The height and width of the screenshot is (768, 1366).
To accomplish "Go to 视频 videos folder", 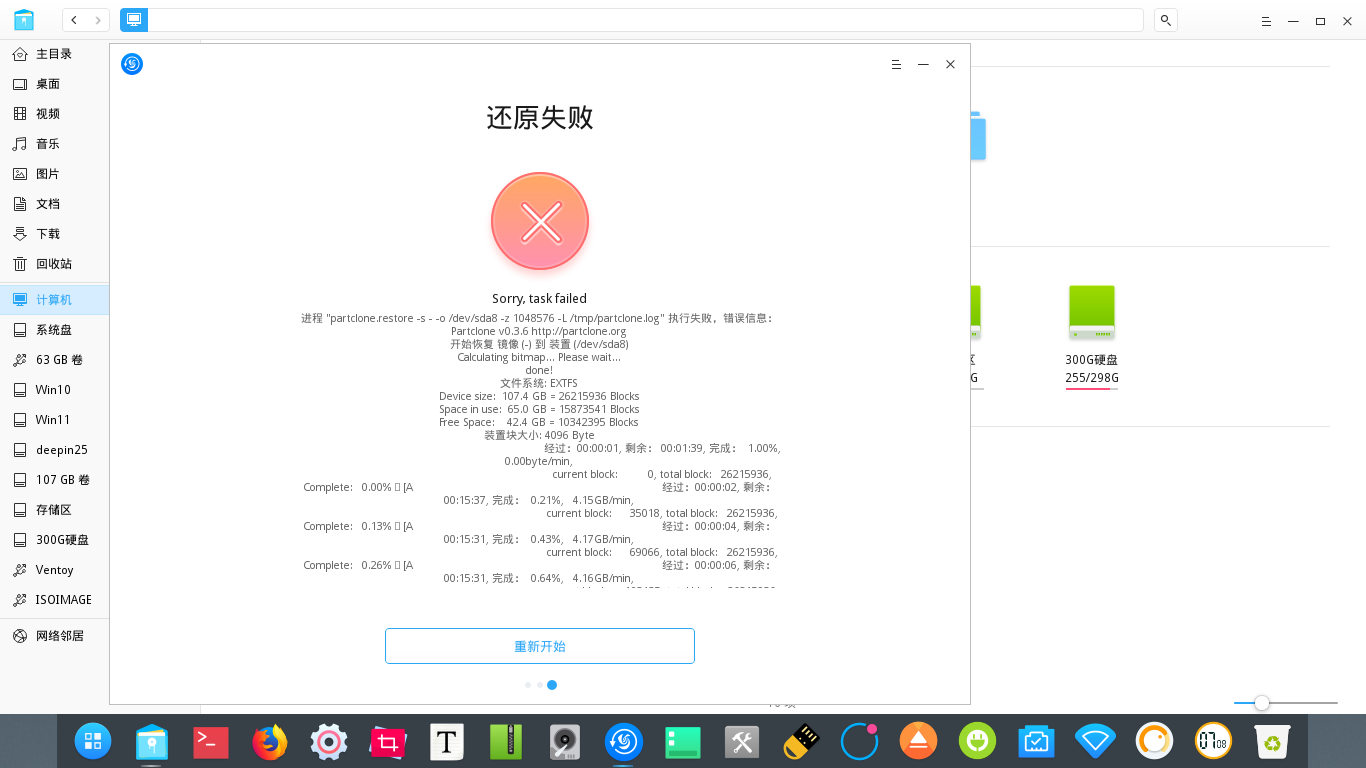I will 55,114.
